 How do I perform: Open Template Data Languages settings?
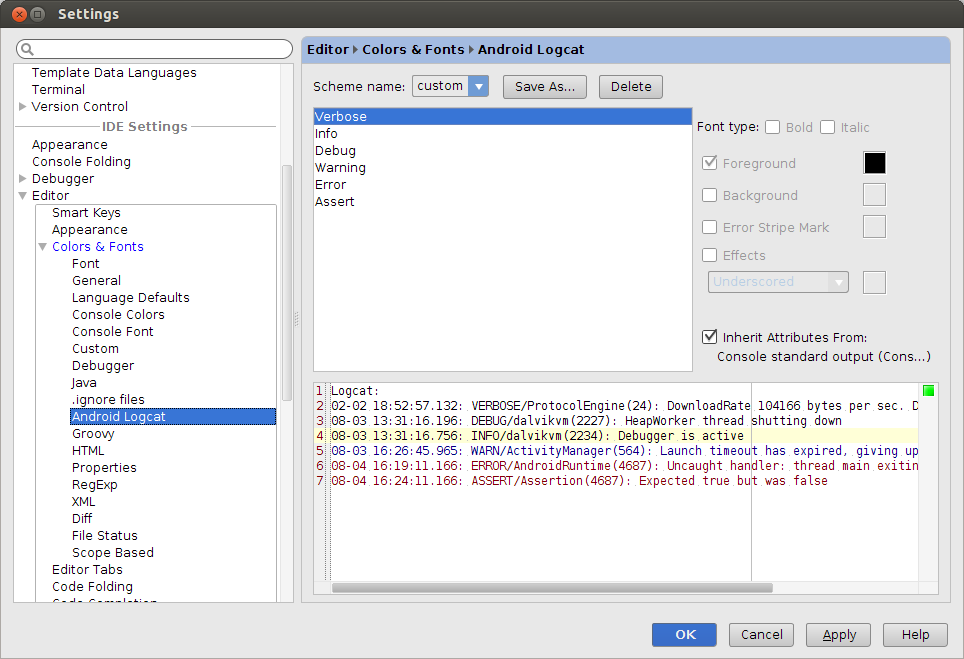pyautogui.click(x=114, y=73)
